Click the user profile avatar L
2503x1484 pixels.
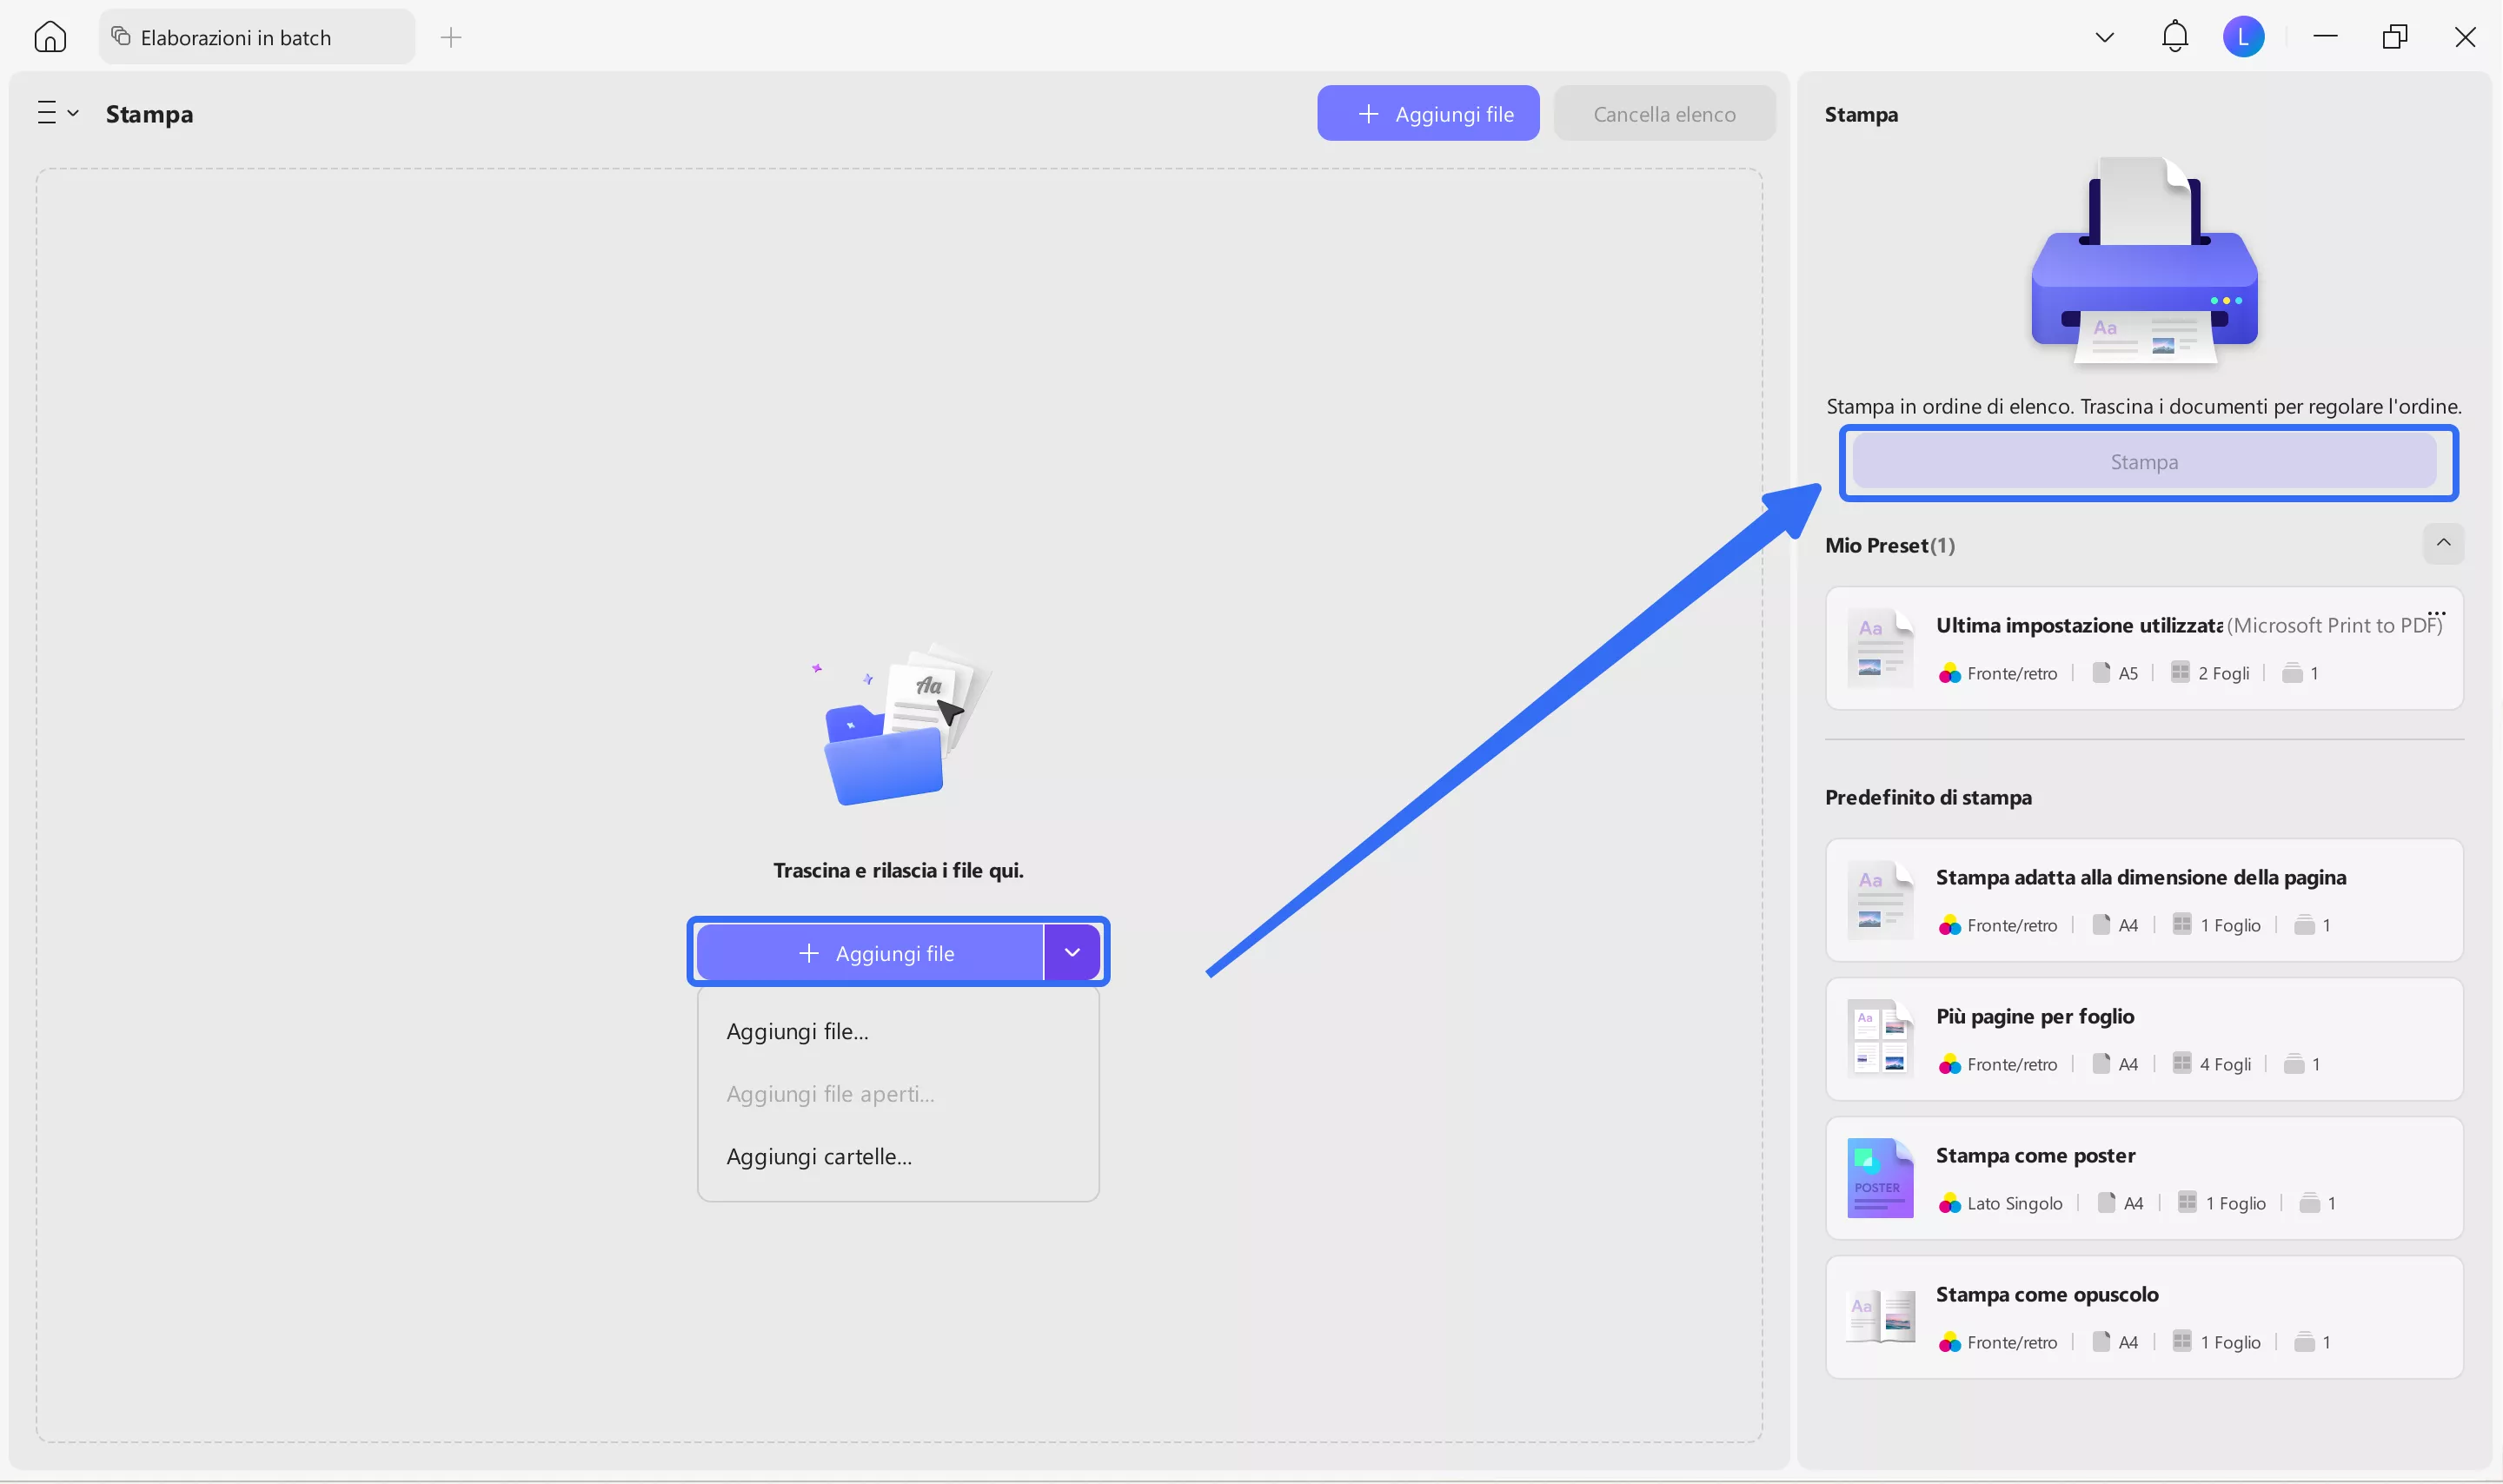click(x=2243, y=37)
